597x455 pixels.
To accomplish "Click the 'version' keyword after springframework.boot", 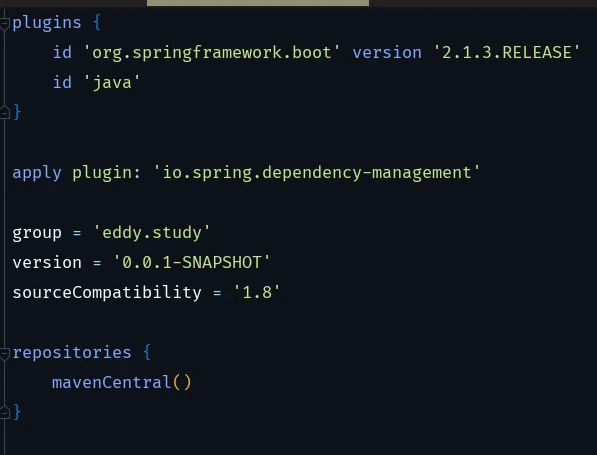I will point(387,53).
